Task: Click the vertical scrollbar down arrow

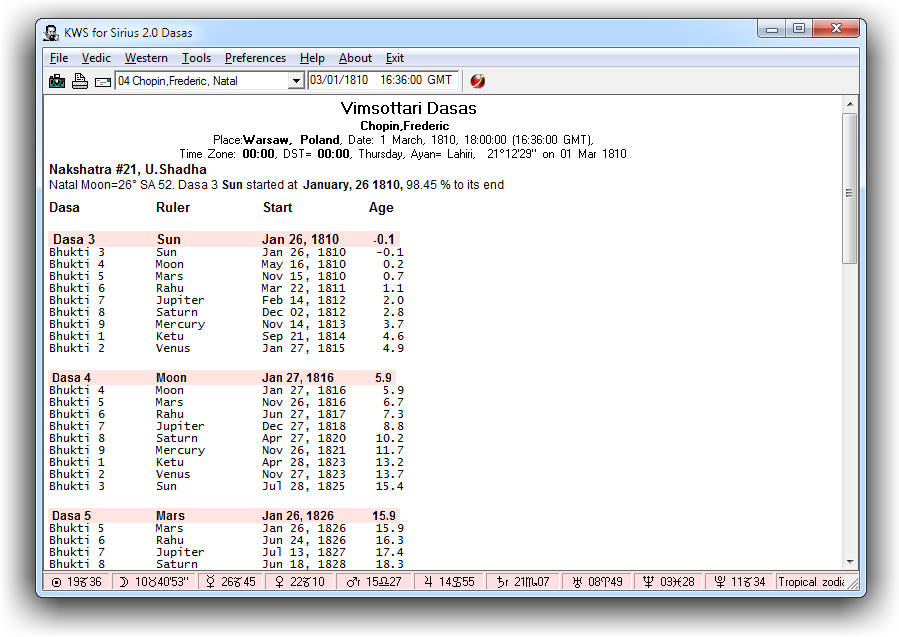Action: [849, 562]
